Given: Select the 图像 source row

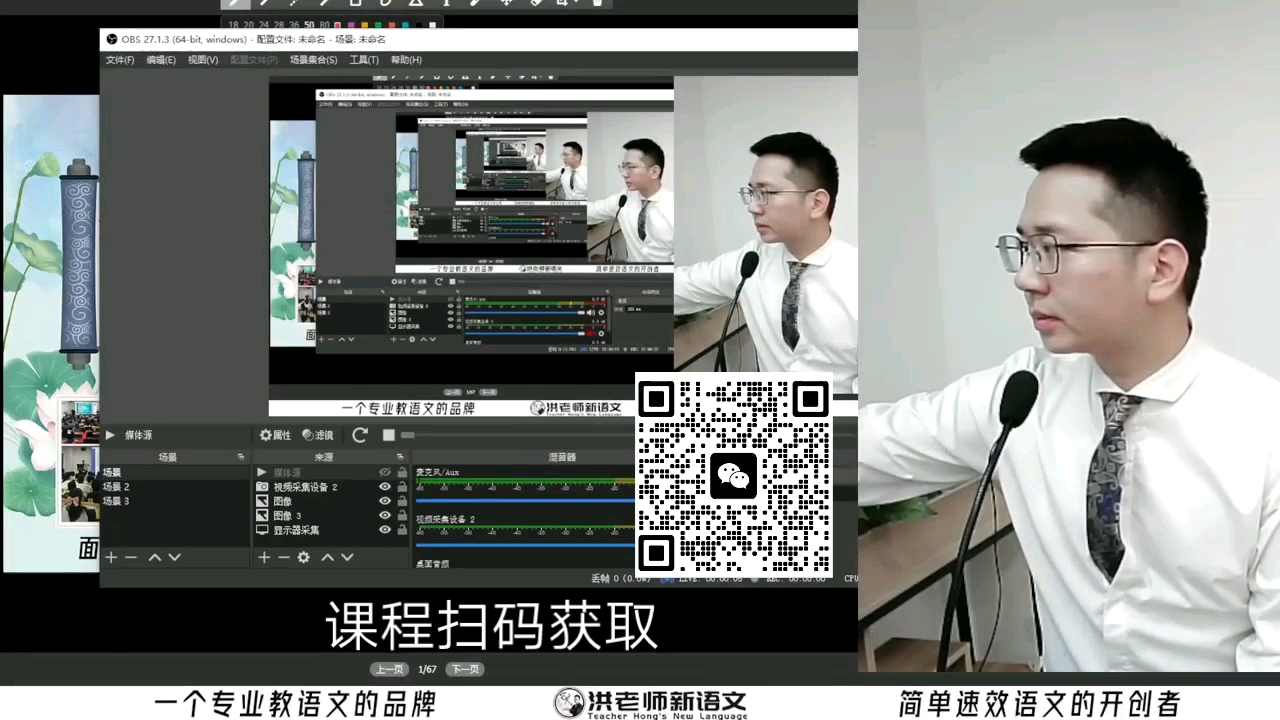Looking at the screenshot, I should (330, 501).
